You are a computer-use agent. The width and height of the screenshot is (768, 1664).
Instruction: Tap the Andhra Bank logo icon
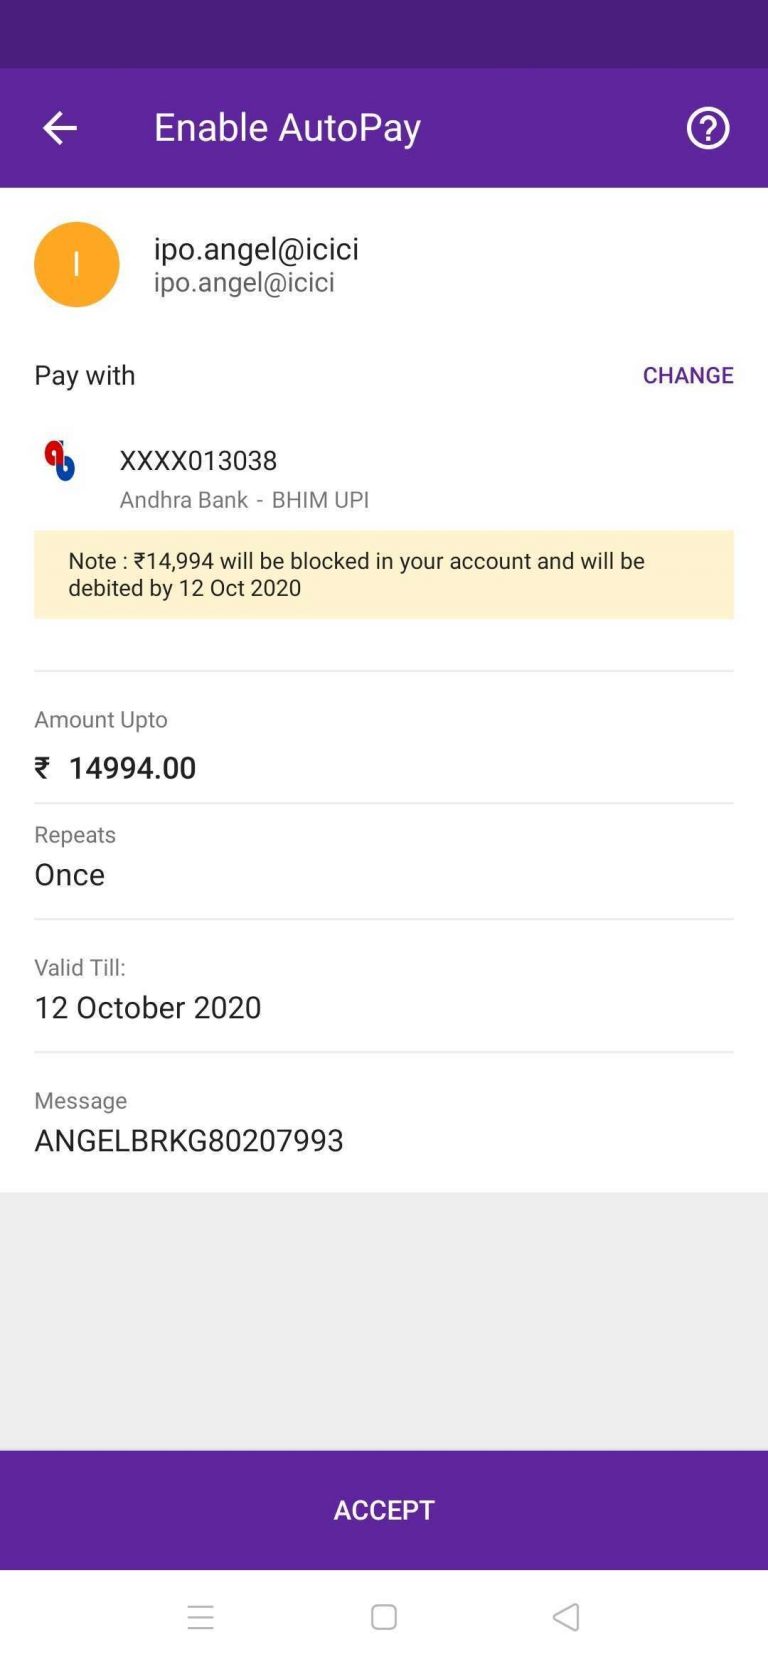tap(60, 461)
